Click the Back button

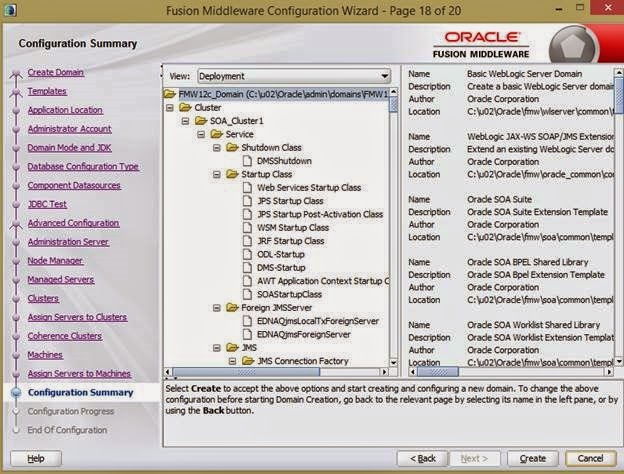[x=422, y=458]
